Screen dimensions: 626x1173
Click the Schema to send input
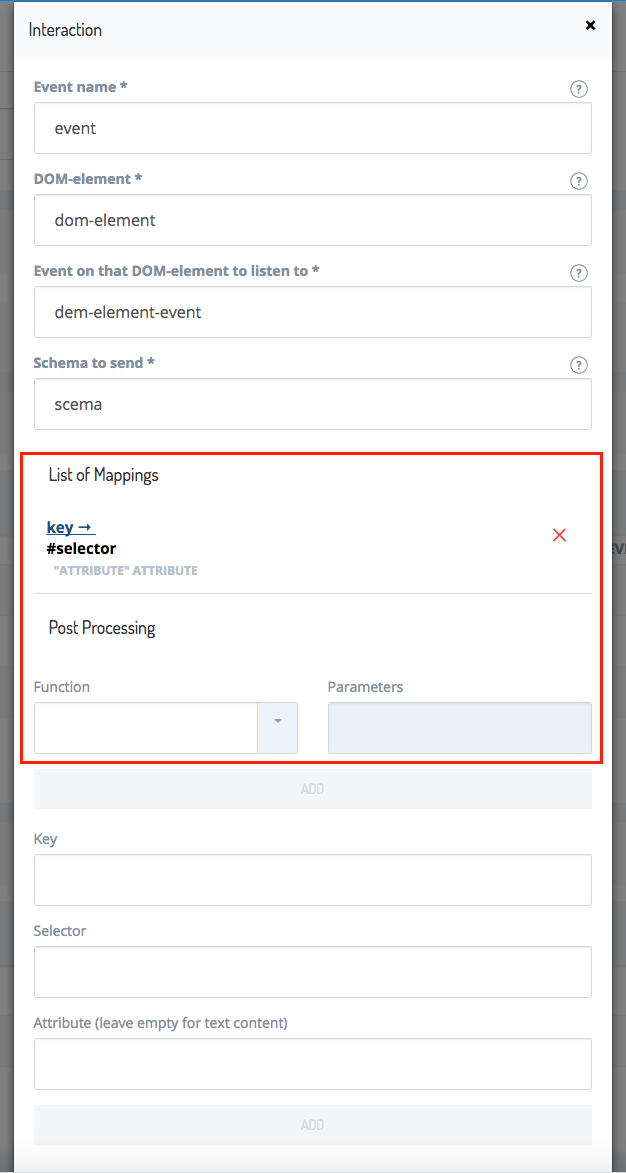[313, 404]
